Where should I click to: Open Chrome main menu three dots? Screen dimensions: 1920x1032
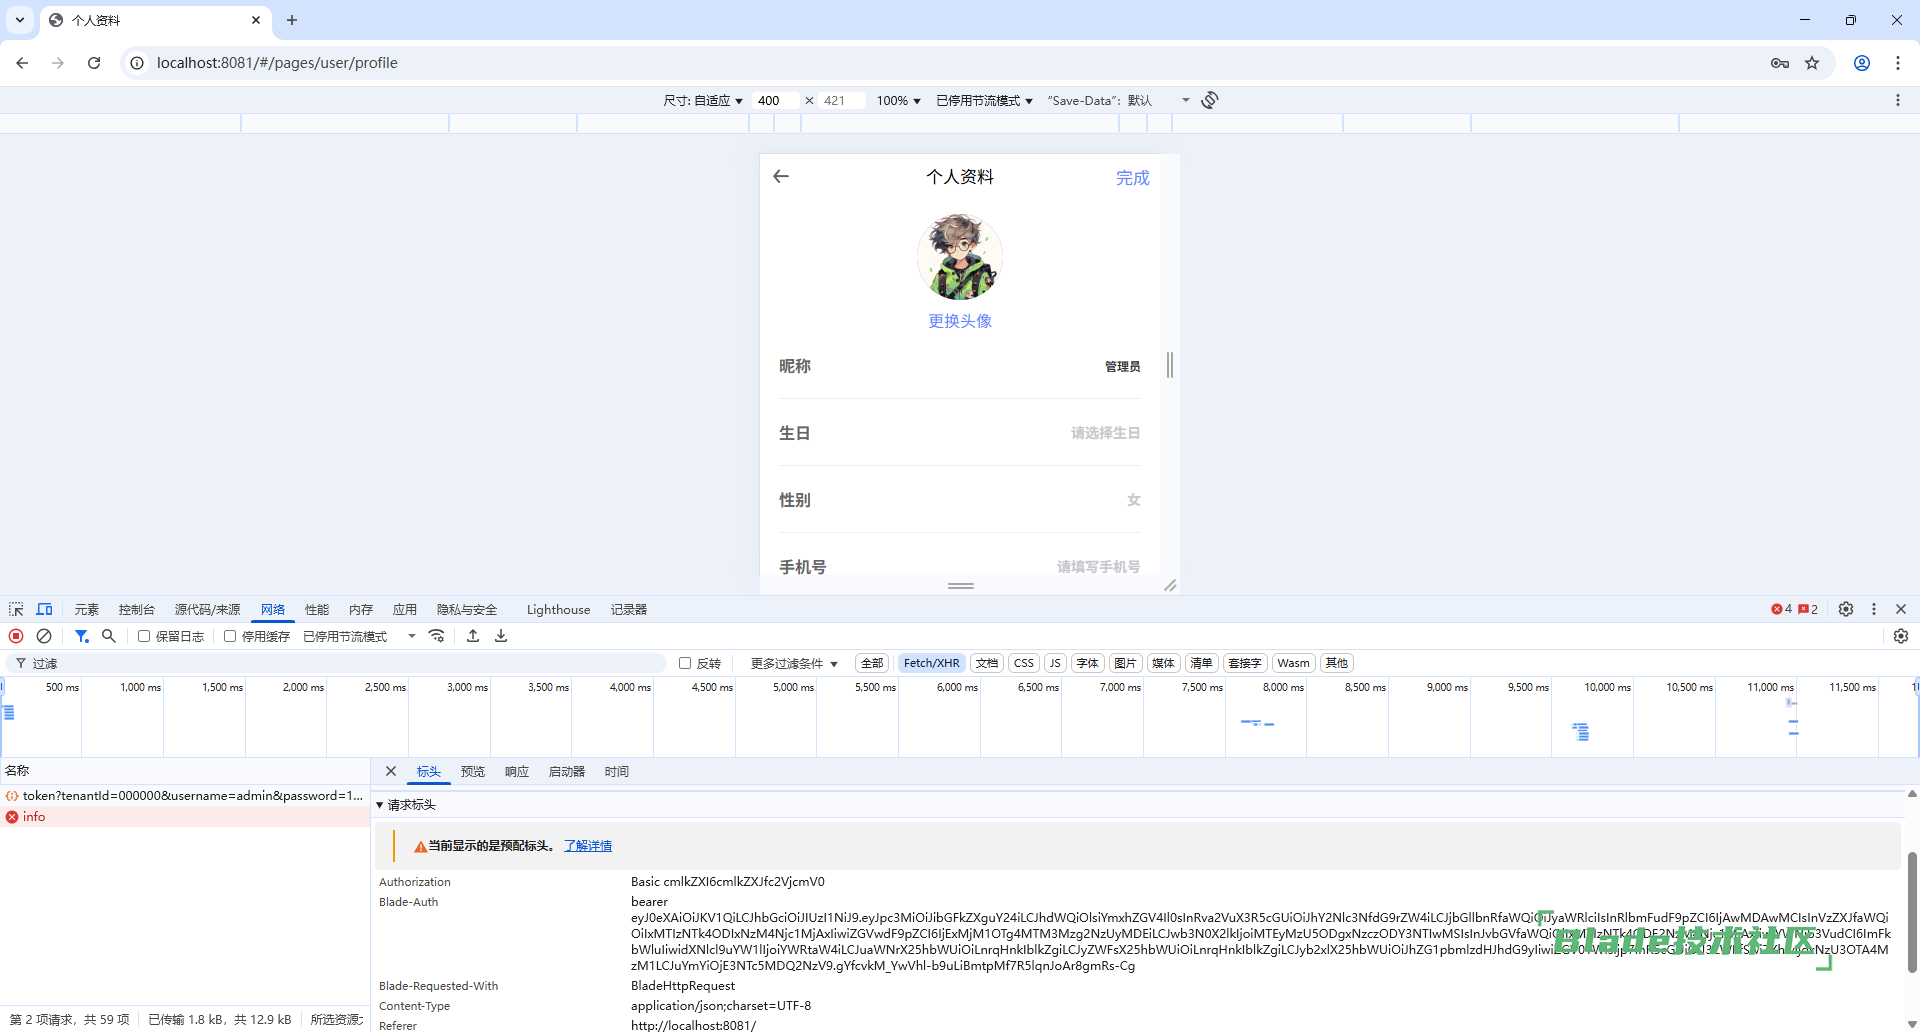1898,63
